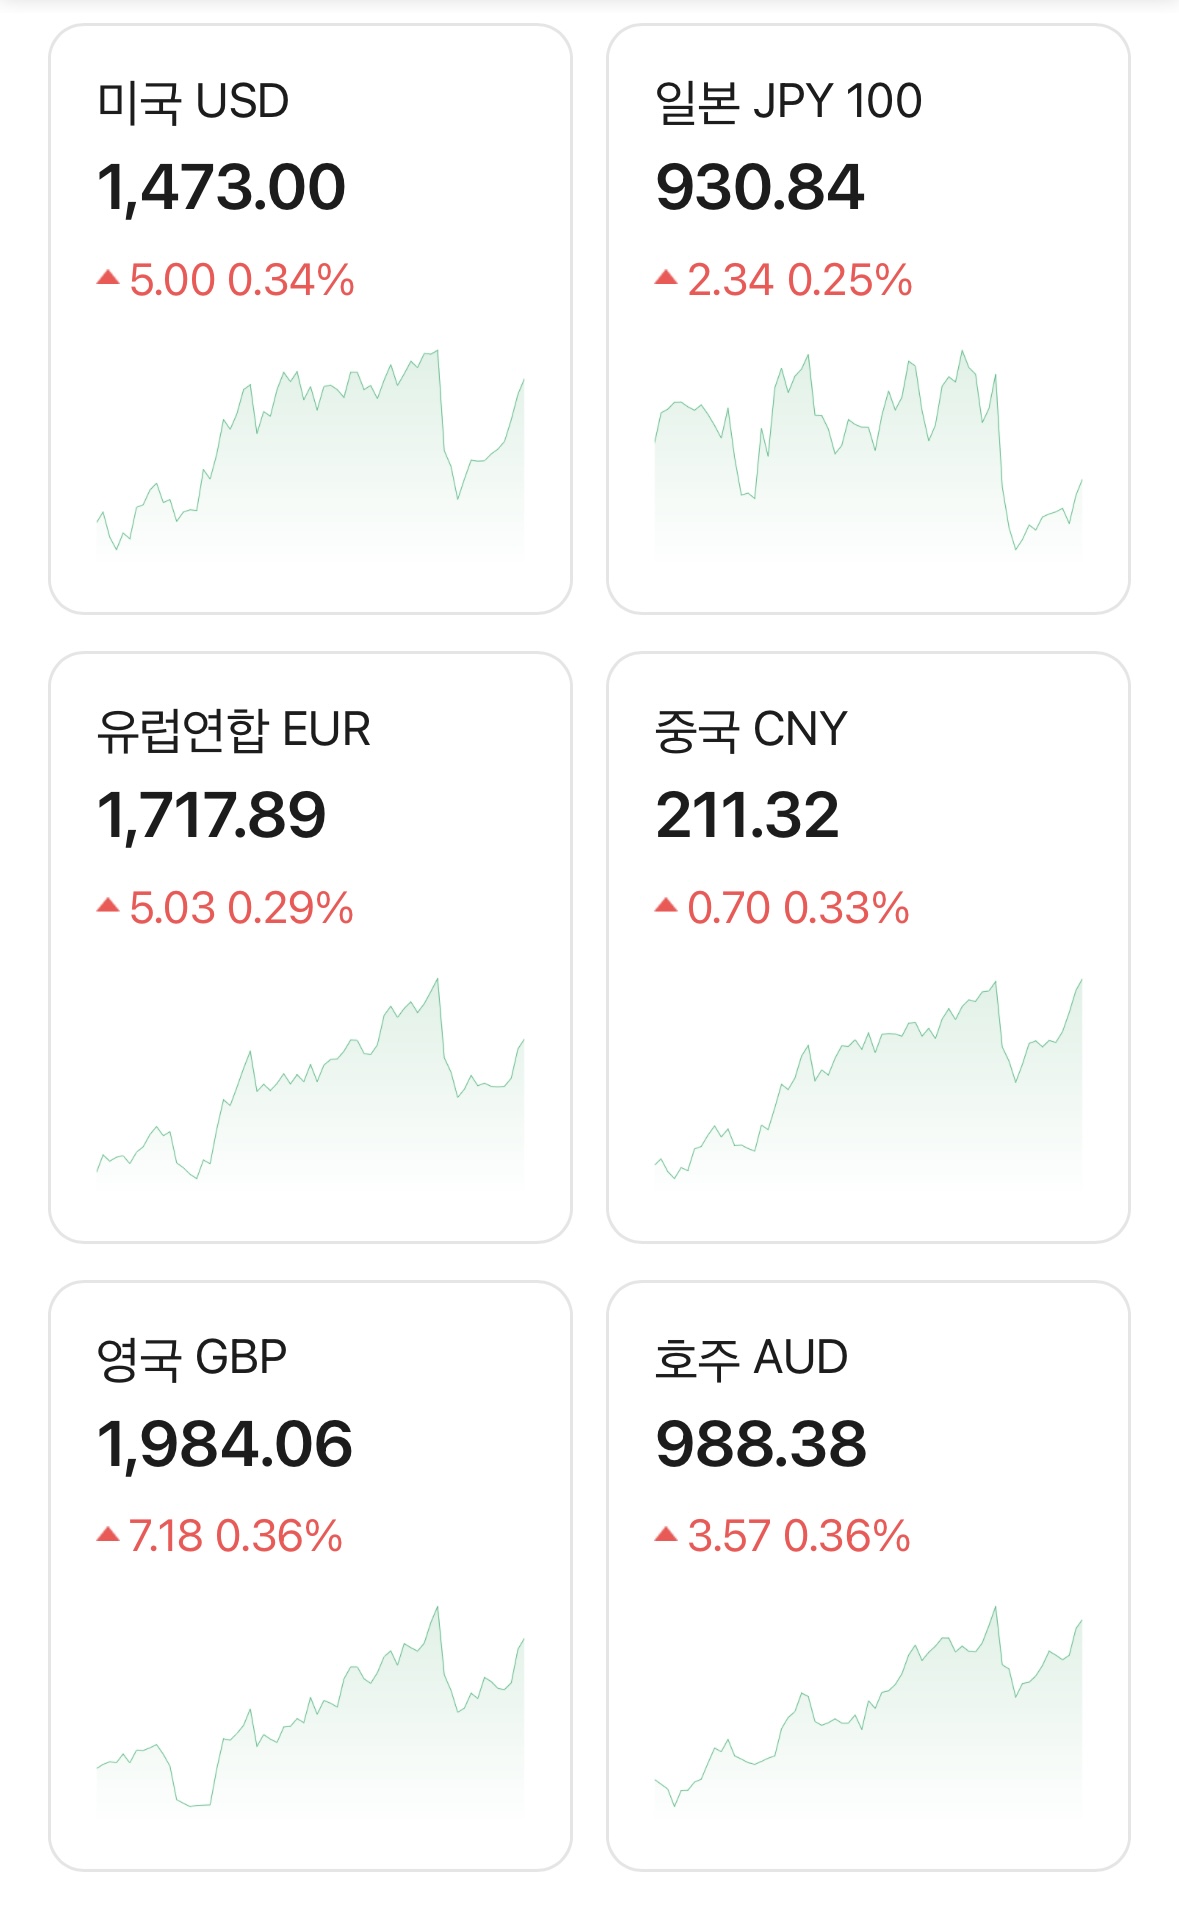The image size is (1179, 1905).
Task: Click the USD red up-arrow change icon
Action: pos(108,278)
